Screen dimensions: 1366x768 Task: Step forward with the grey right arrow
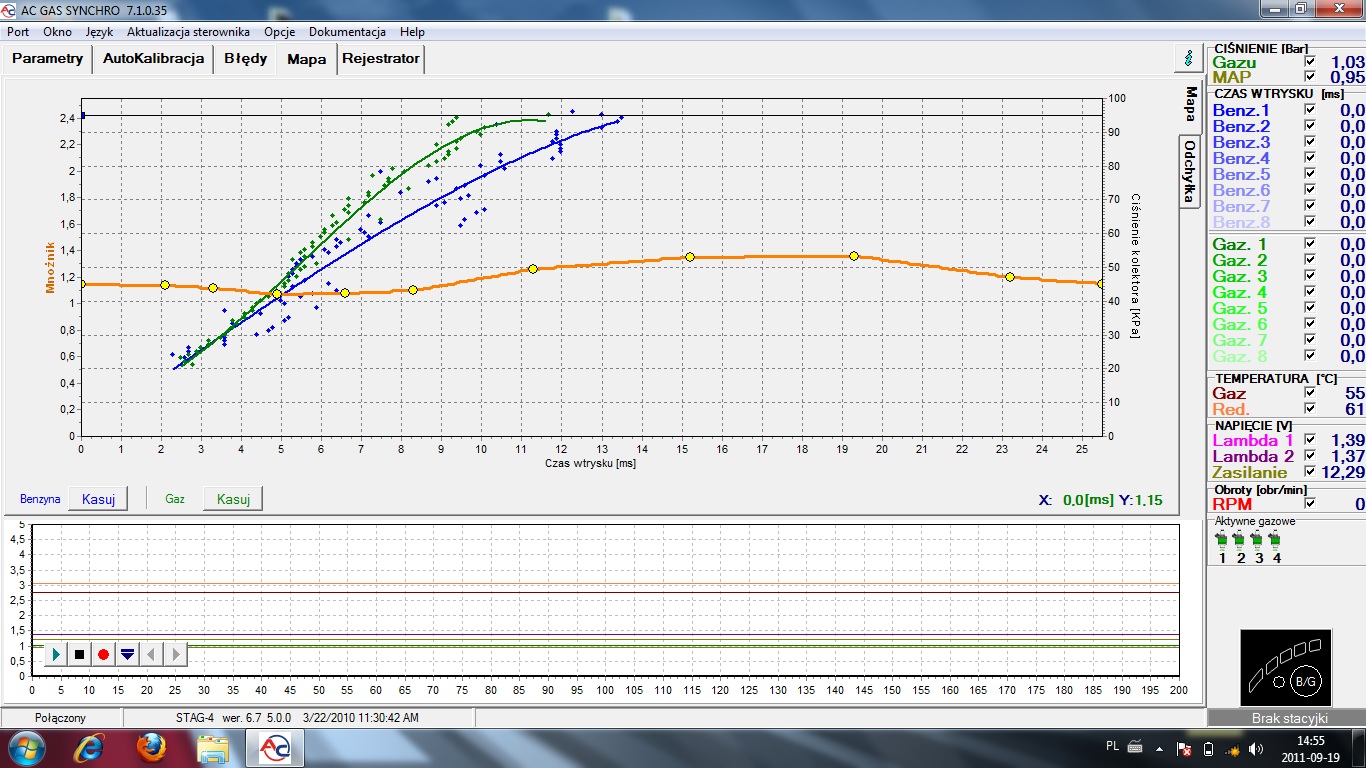click(175, 654)
